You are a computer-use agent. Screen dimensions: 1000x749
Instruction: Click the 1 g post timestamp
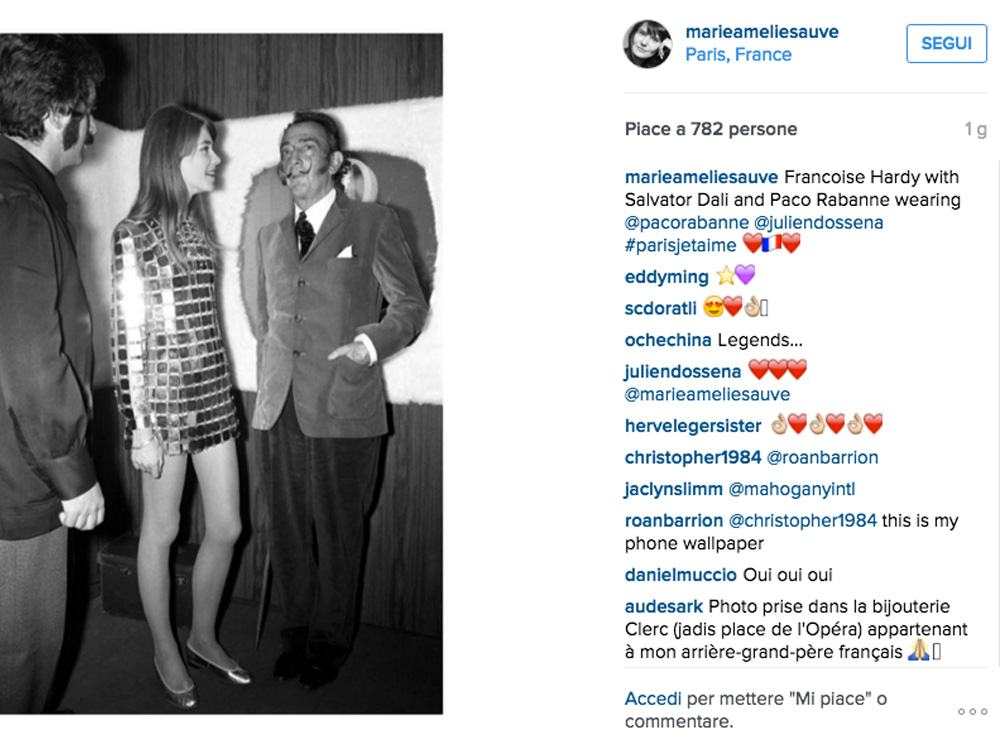pos(975,130)
